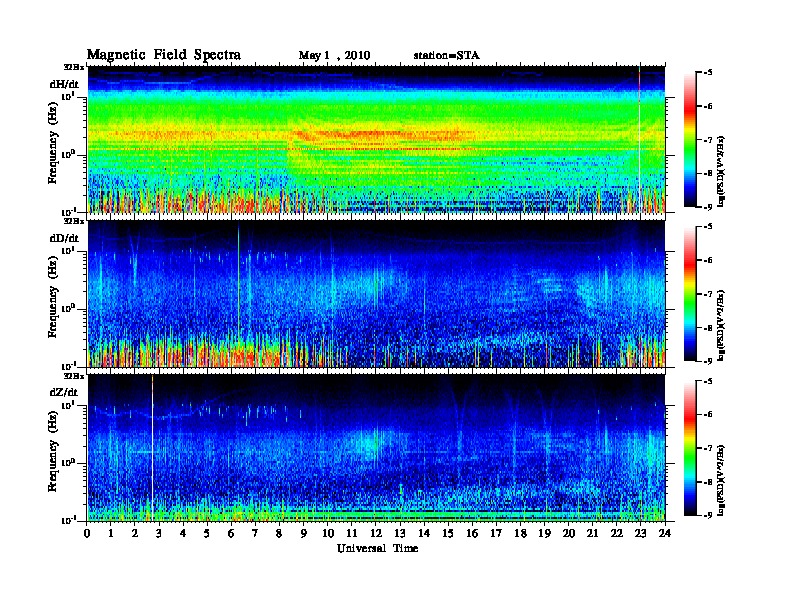Click hour 16 on the time axis

point(472,534)
